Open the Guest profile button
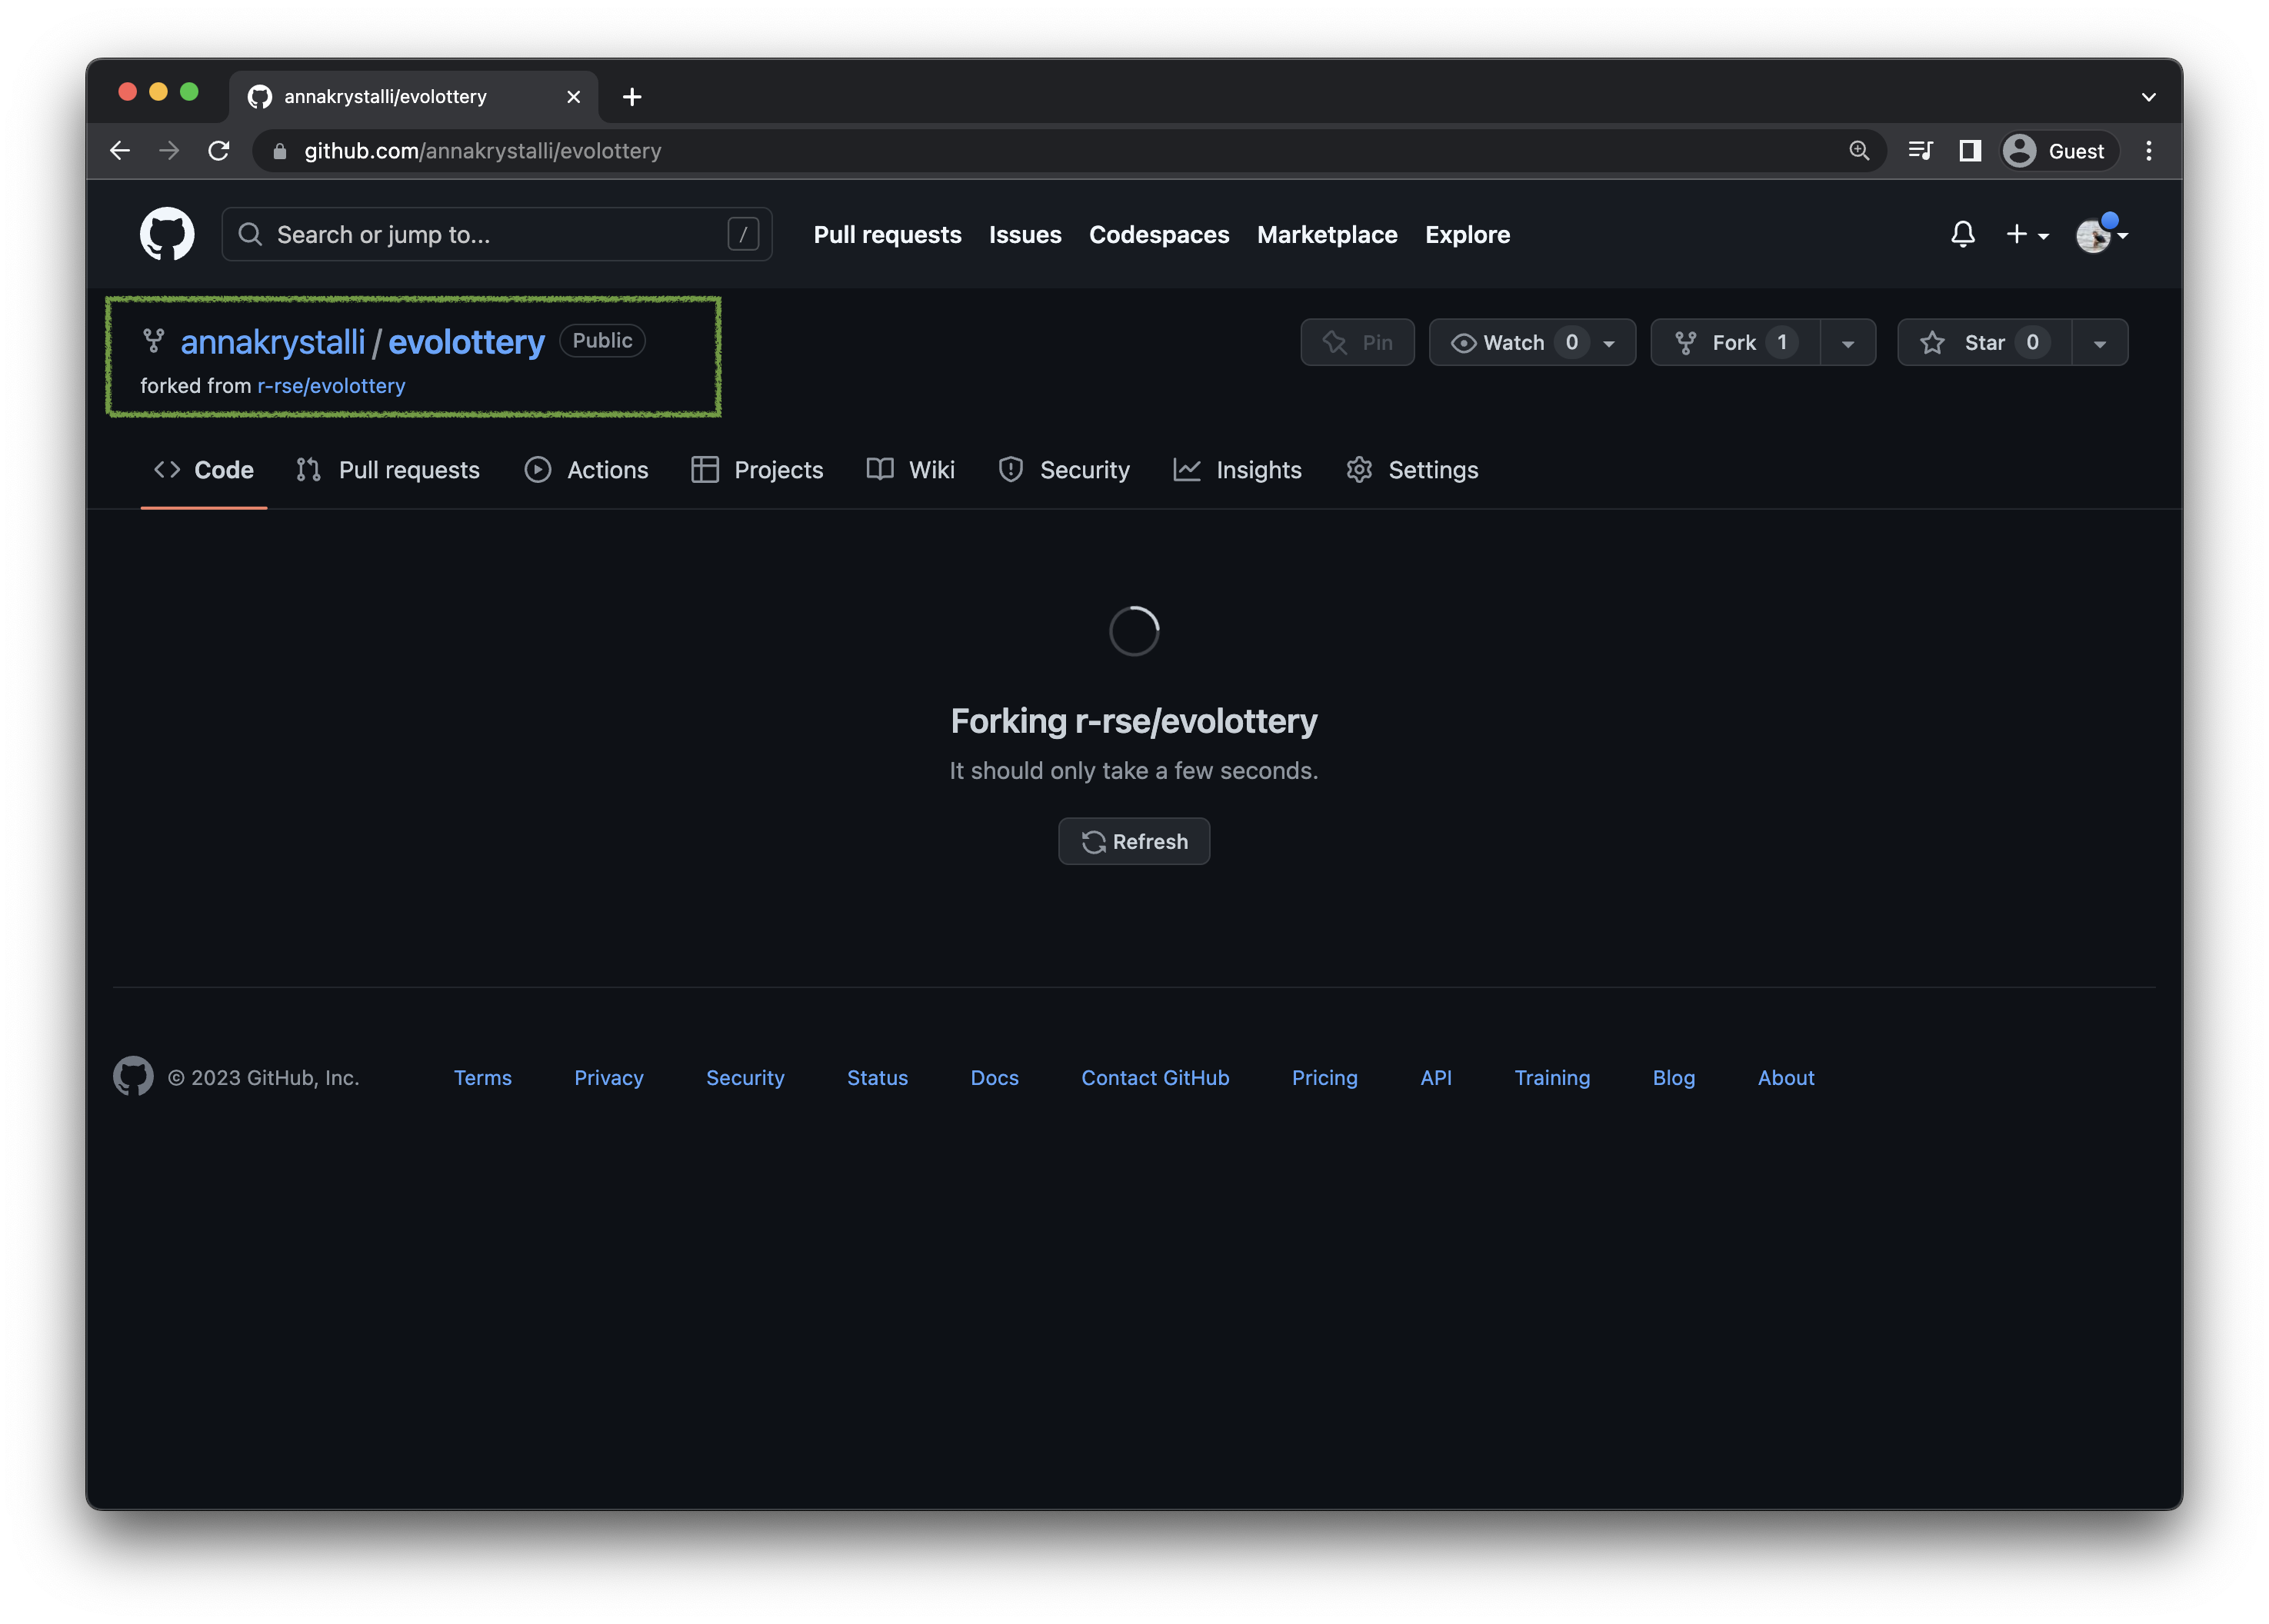Image resolution: width=2269 pixels, height=1624 pixels. coord(2058,151)
